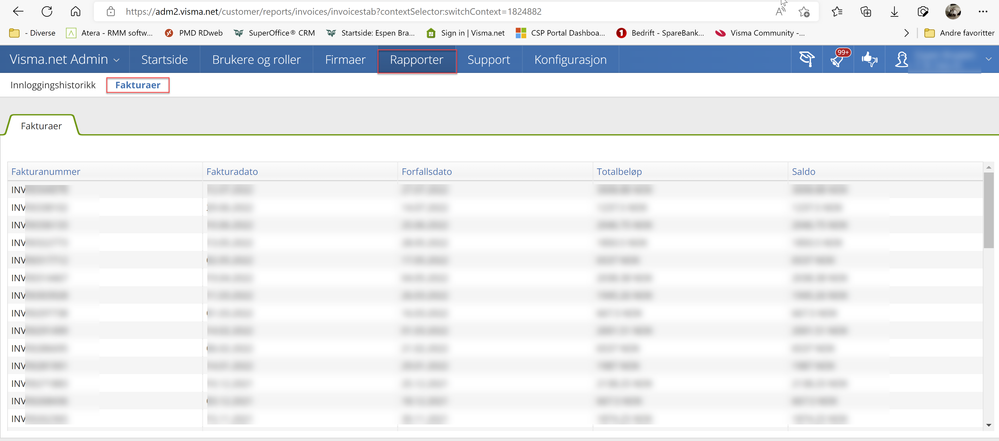The height and width of the screenshot is (441, 999).
Task: Open Innloggingshistorikk sub-tab
Action: tap(53, 85)
